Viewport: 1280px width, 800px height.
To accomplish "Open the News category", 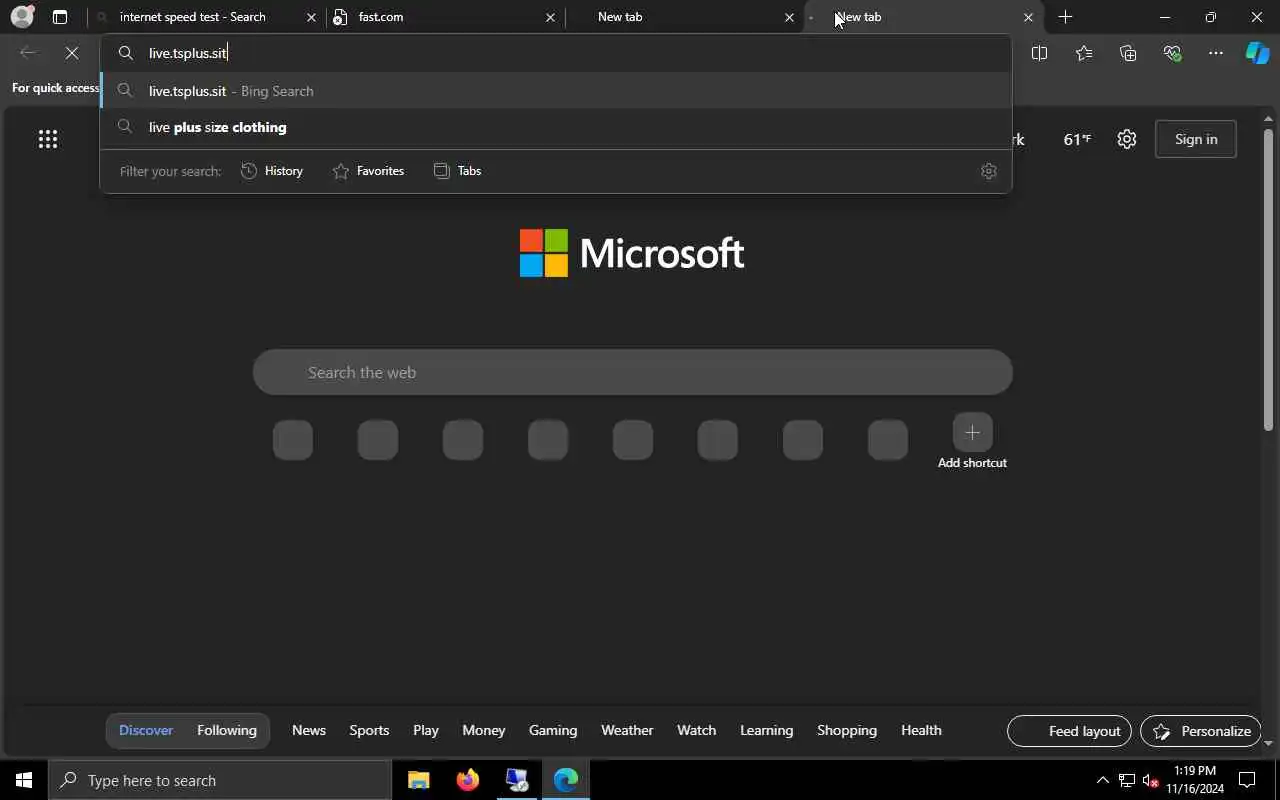I will (309, 730).
